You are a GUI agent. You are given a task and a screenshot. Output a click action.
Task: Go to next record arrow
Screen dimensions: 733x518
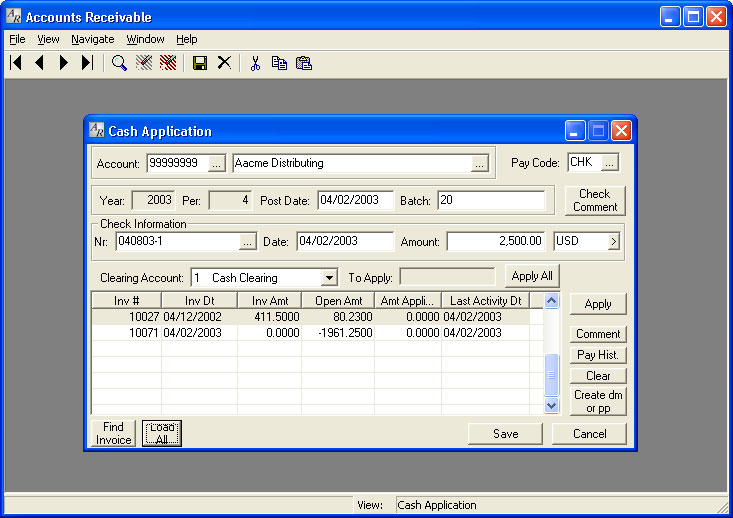64,63
